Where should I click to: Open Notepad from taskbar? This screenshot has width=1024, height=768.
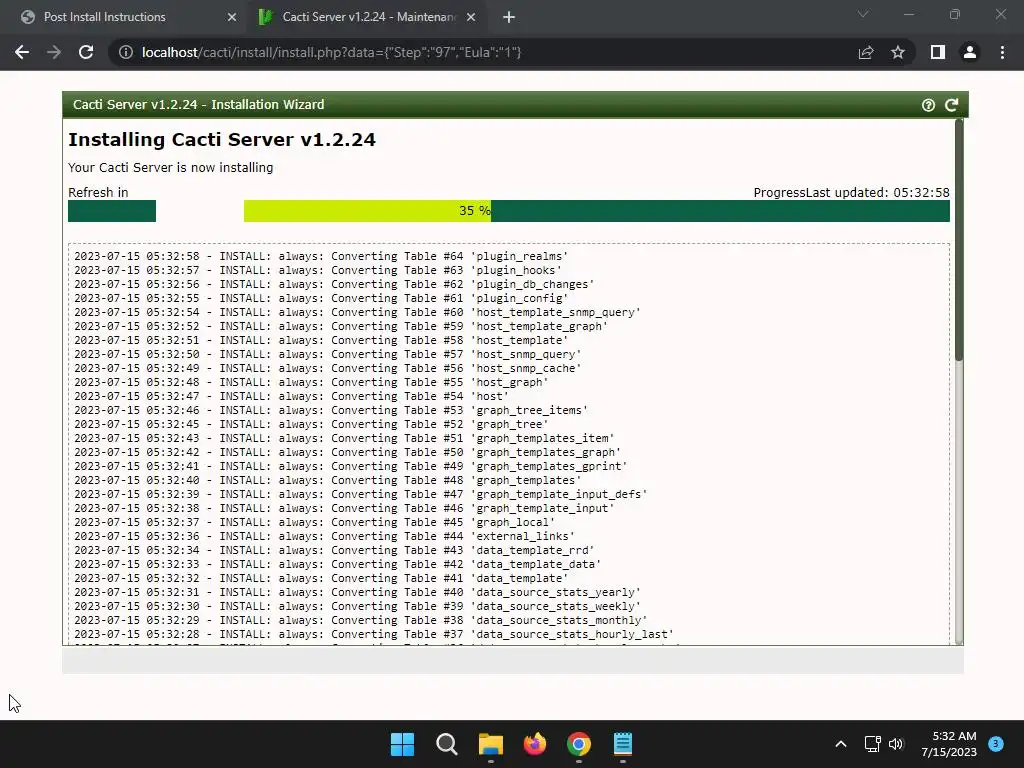[623, 744]
